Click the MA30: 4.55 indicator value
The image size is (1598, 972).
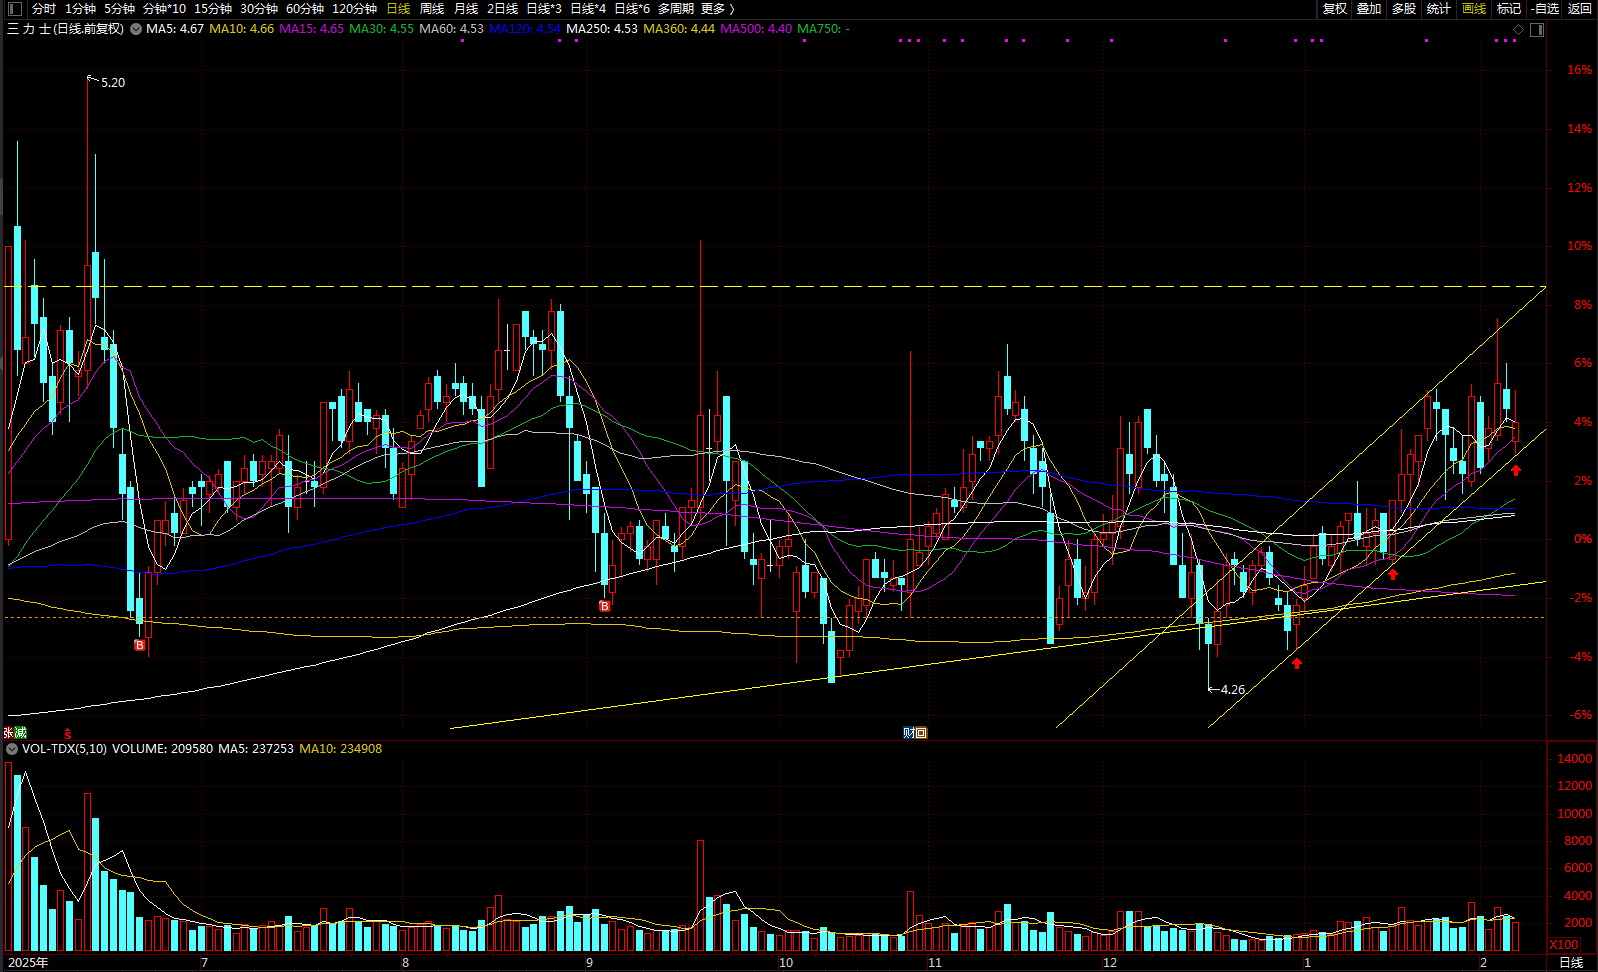[x=382, y=29]
